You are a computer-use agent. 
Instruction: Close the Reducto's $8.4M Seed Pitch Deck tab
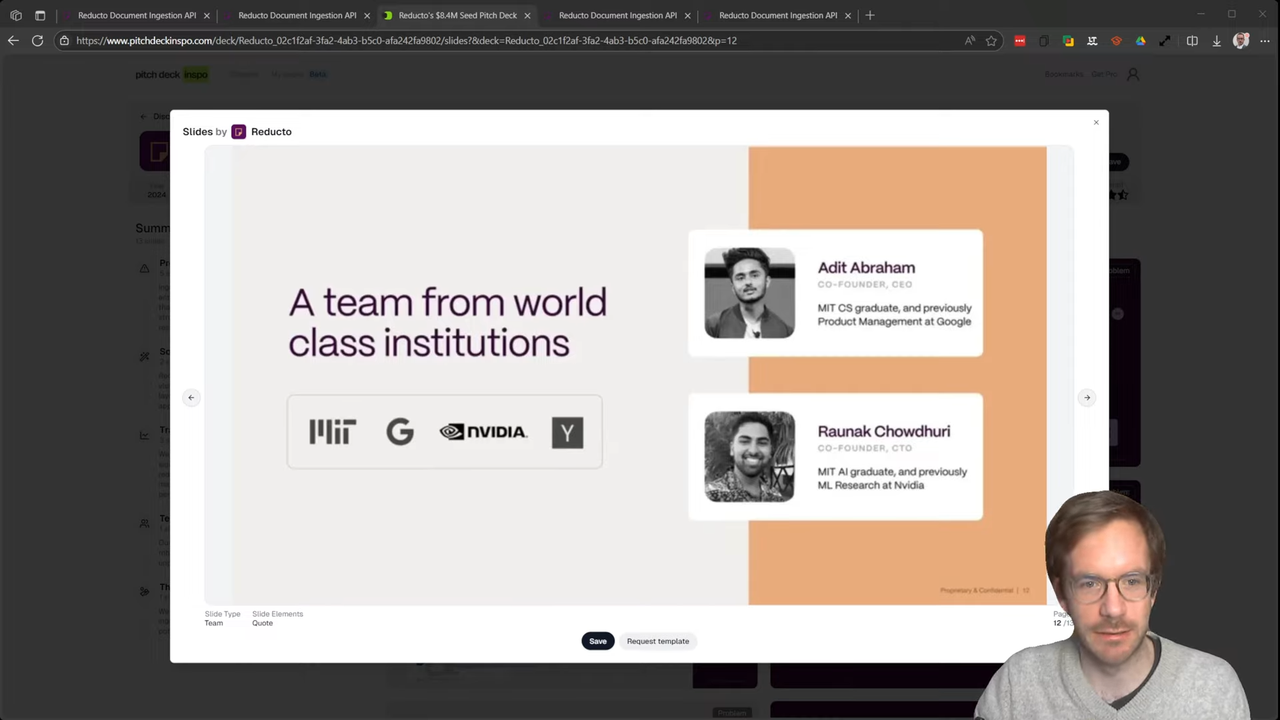(527, 15)
